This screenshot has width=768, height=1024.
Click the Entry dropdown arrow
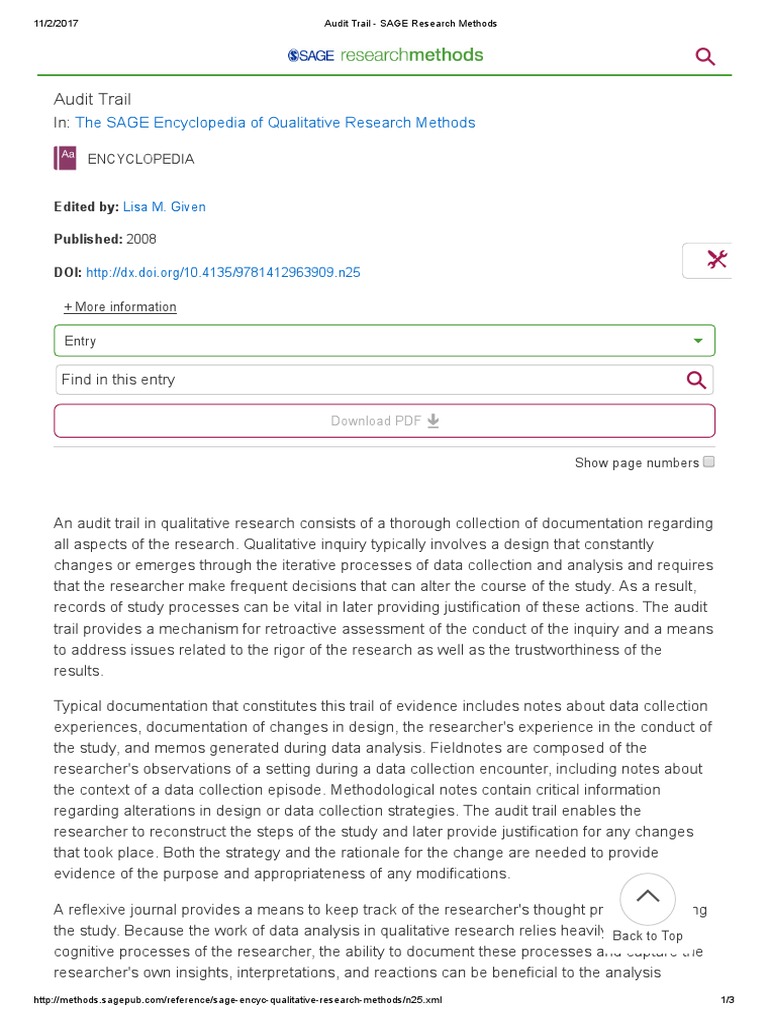(698, 341)
